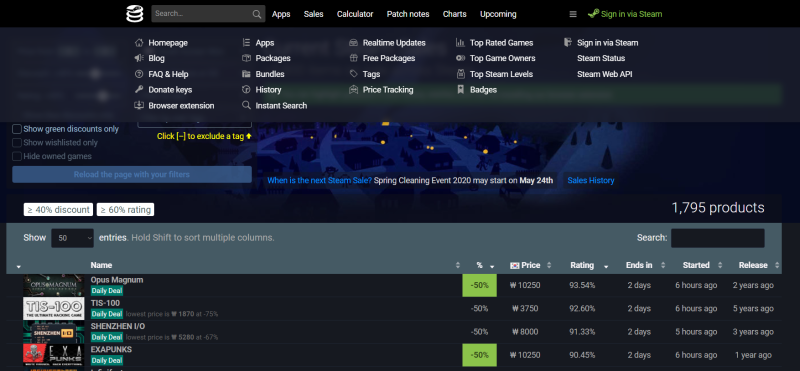Click the TIS-100 Daily Deal badge
The width and height of the screenshot is (800, 371).
point(107,314)
